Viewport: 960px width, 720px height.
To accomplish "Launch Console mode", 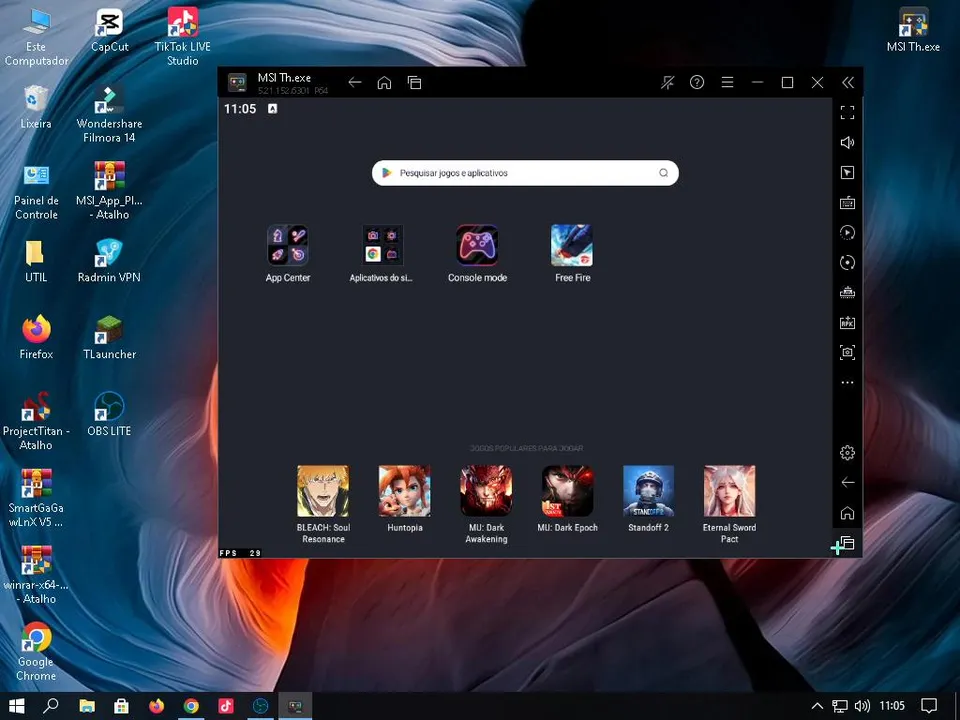I will tap(477, 246).
